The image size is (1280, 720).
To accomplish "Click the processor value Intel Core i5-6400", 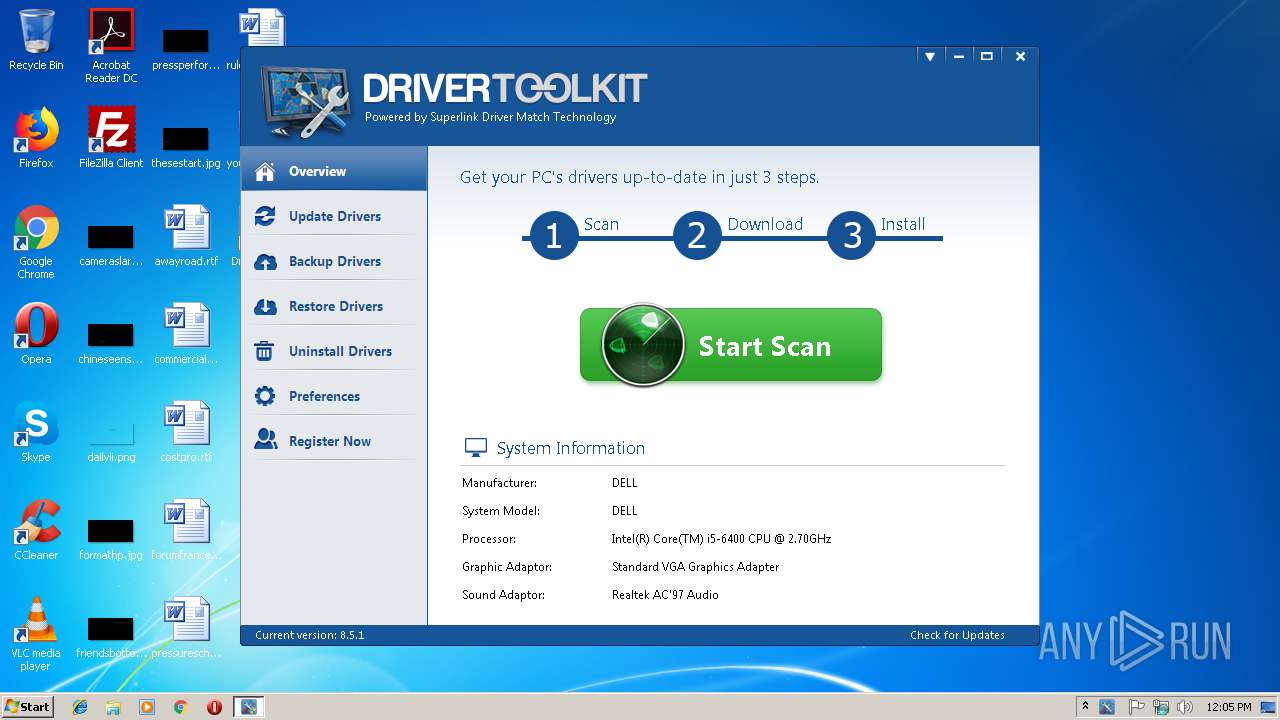I will (x=721, y=539).
